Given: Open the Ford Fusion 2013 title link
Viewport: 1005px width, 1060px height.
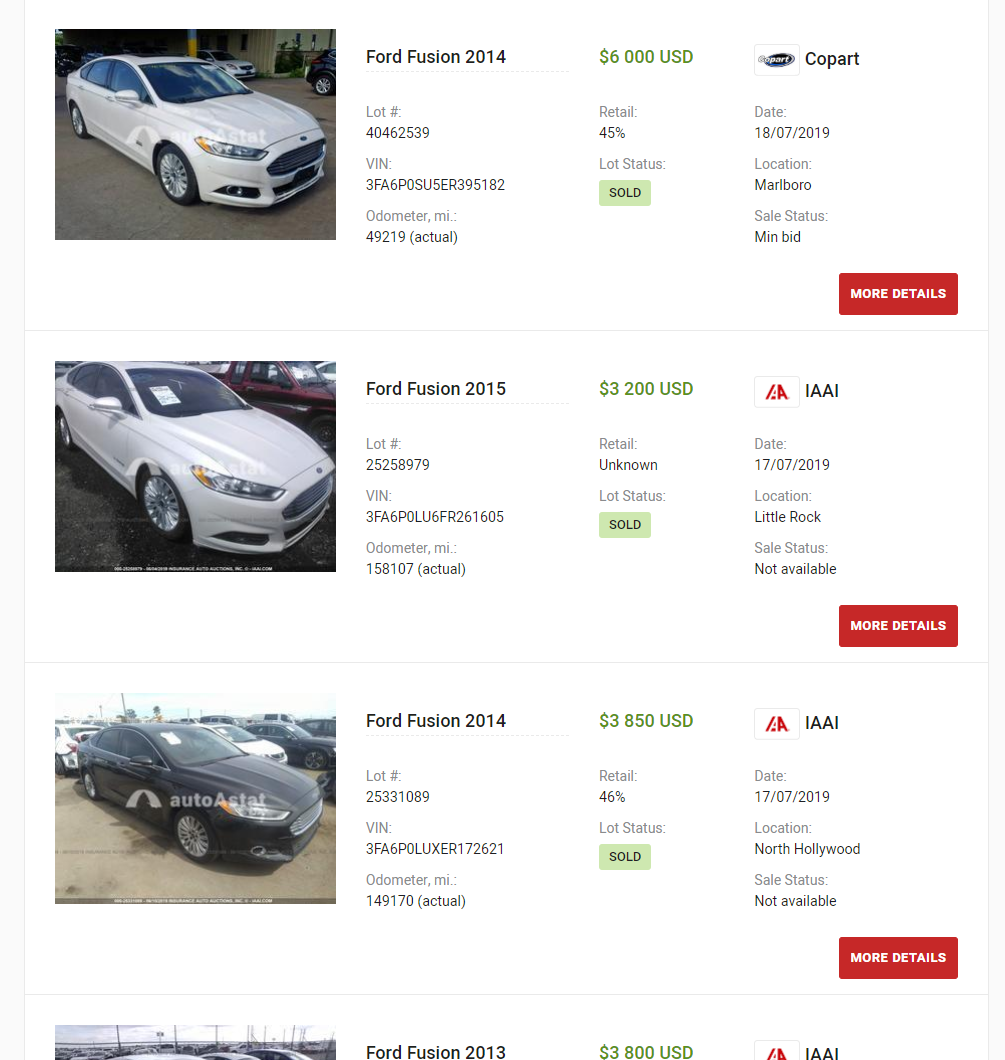Looking at the screenshot, I should [436, 1051].
